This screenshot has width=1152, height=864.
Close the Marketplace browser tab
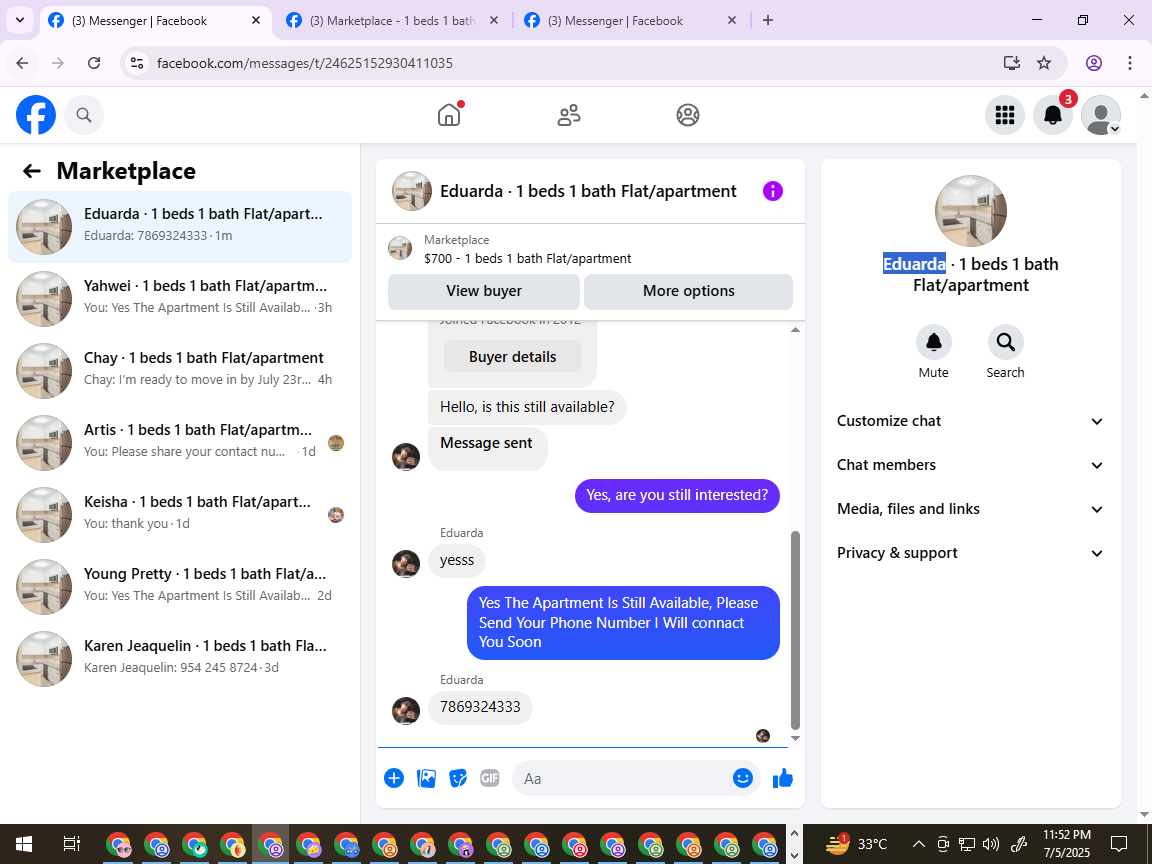click(494, 21)
